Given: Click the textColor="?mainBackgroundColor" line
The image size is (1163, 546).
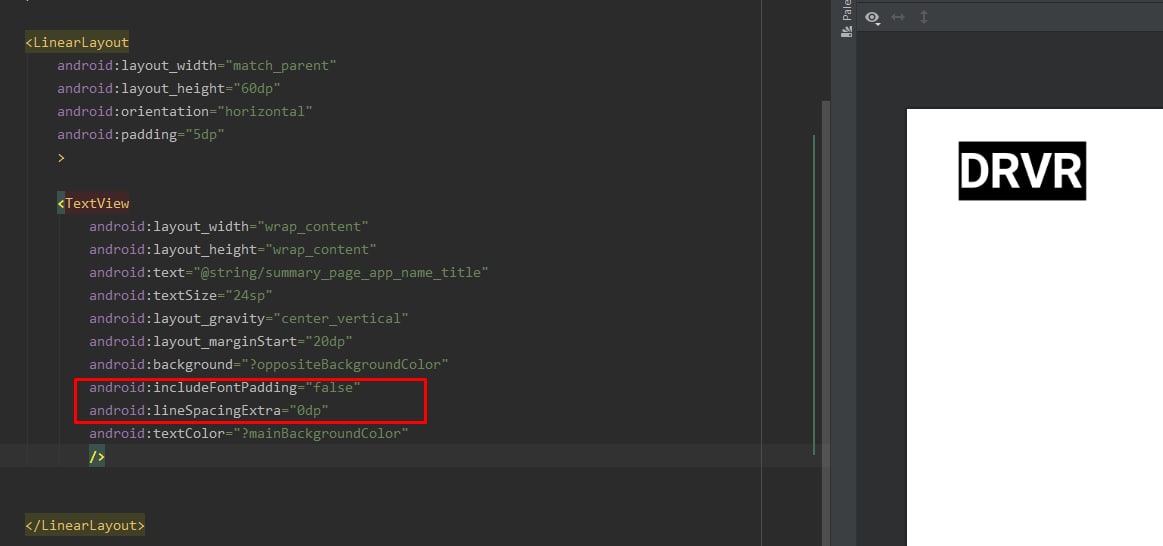Looking at the screenshot, I should pos(249,433).
